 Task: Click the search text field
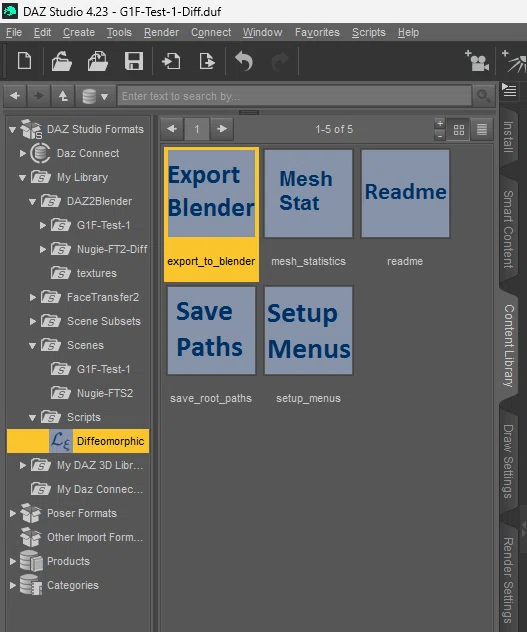coord(294,96)
